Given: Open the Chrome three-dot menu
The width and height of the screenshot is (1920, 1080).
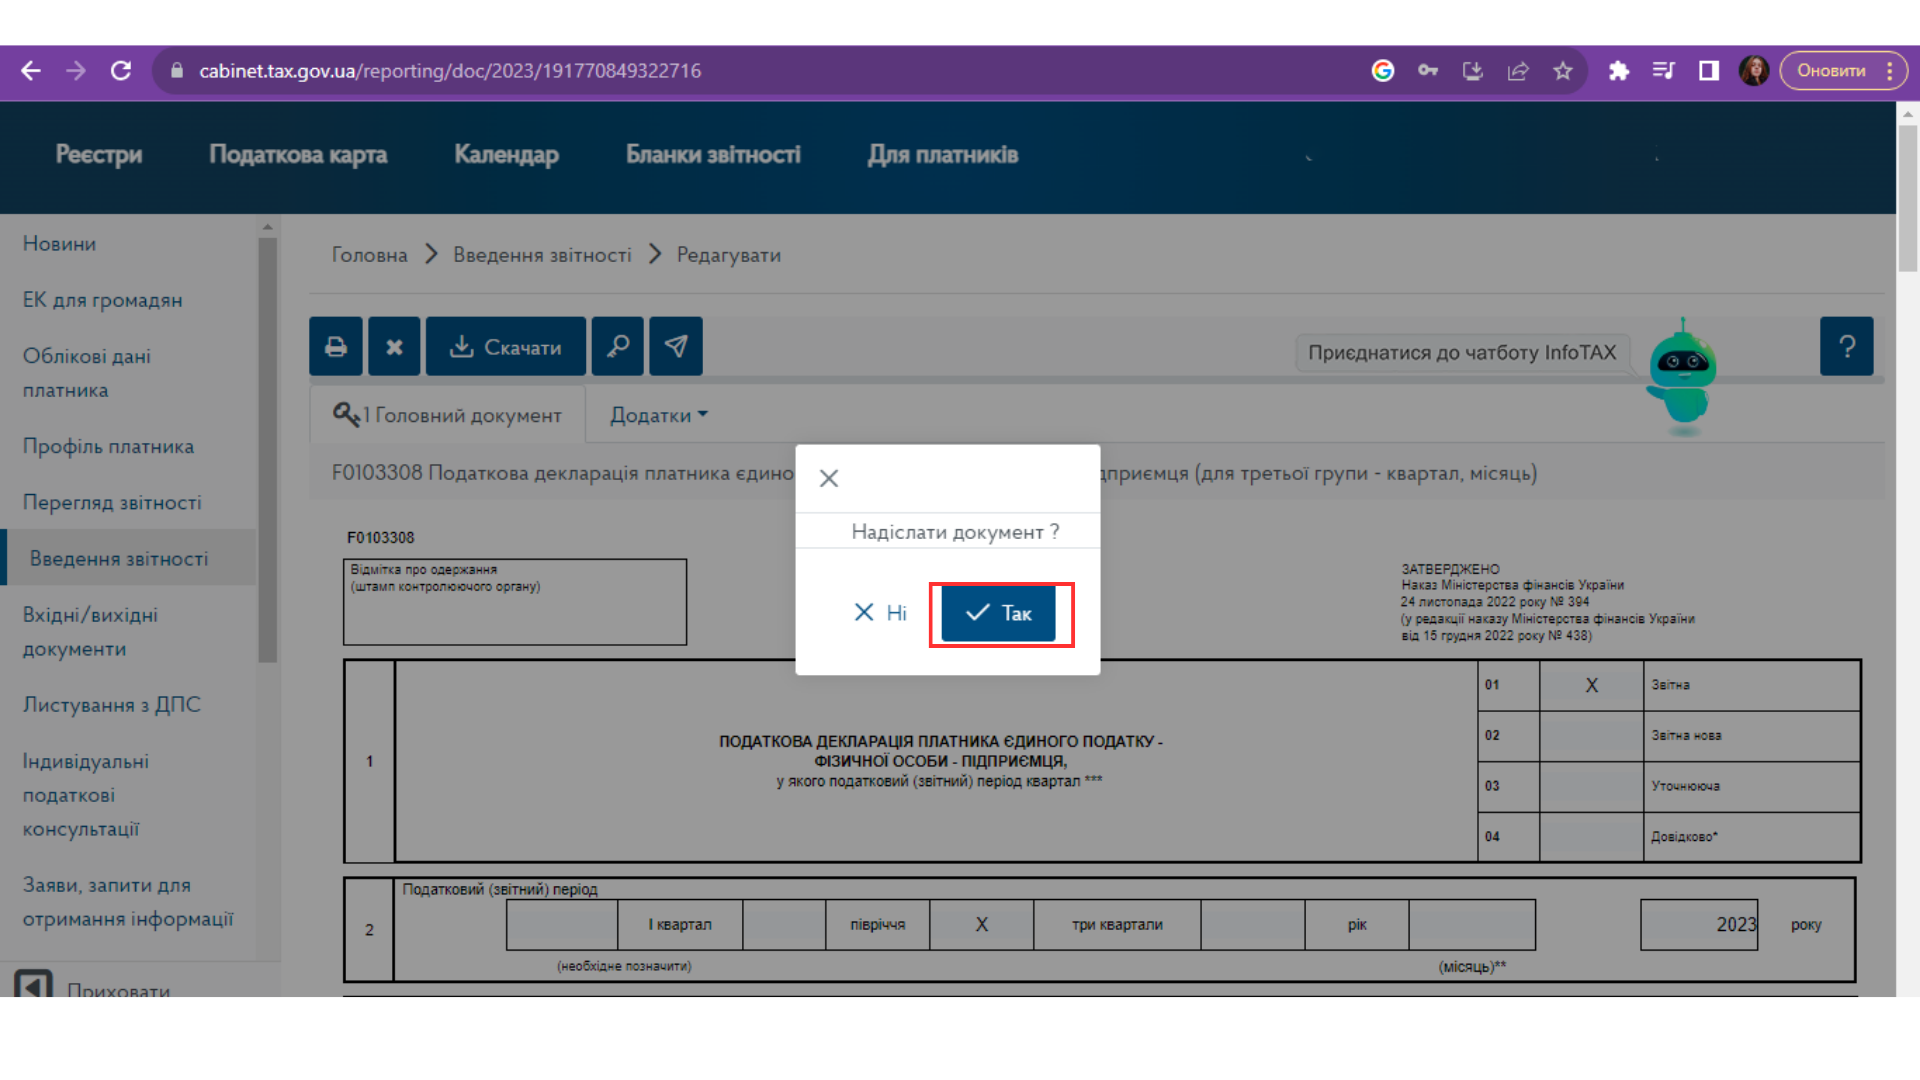Looking at the screenshot, I should [1889, 71].
